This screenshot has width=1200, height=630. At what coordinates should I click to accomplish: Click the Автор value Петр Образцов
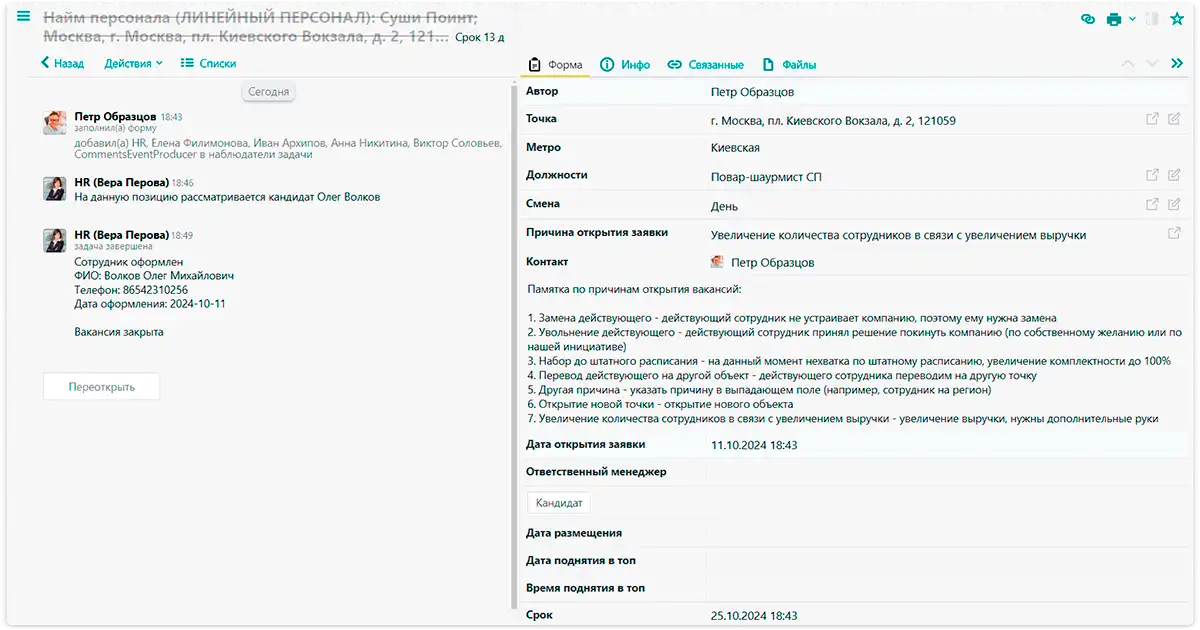pos(752,92)
